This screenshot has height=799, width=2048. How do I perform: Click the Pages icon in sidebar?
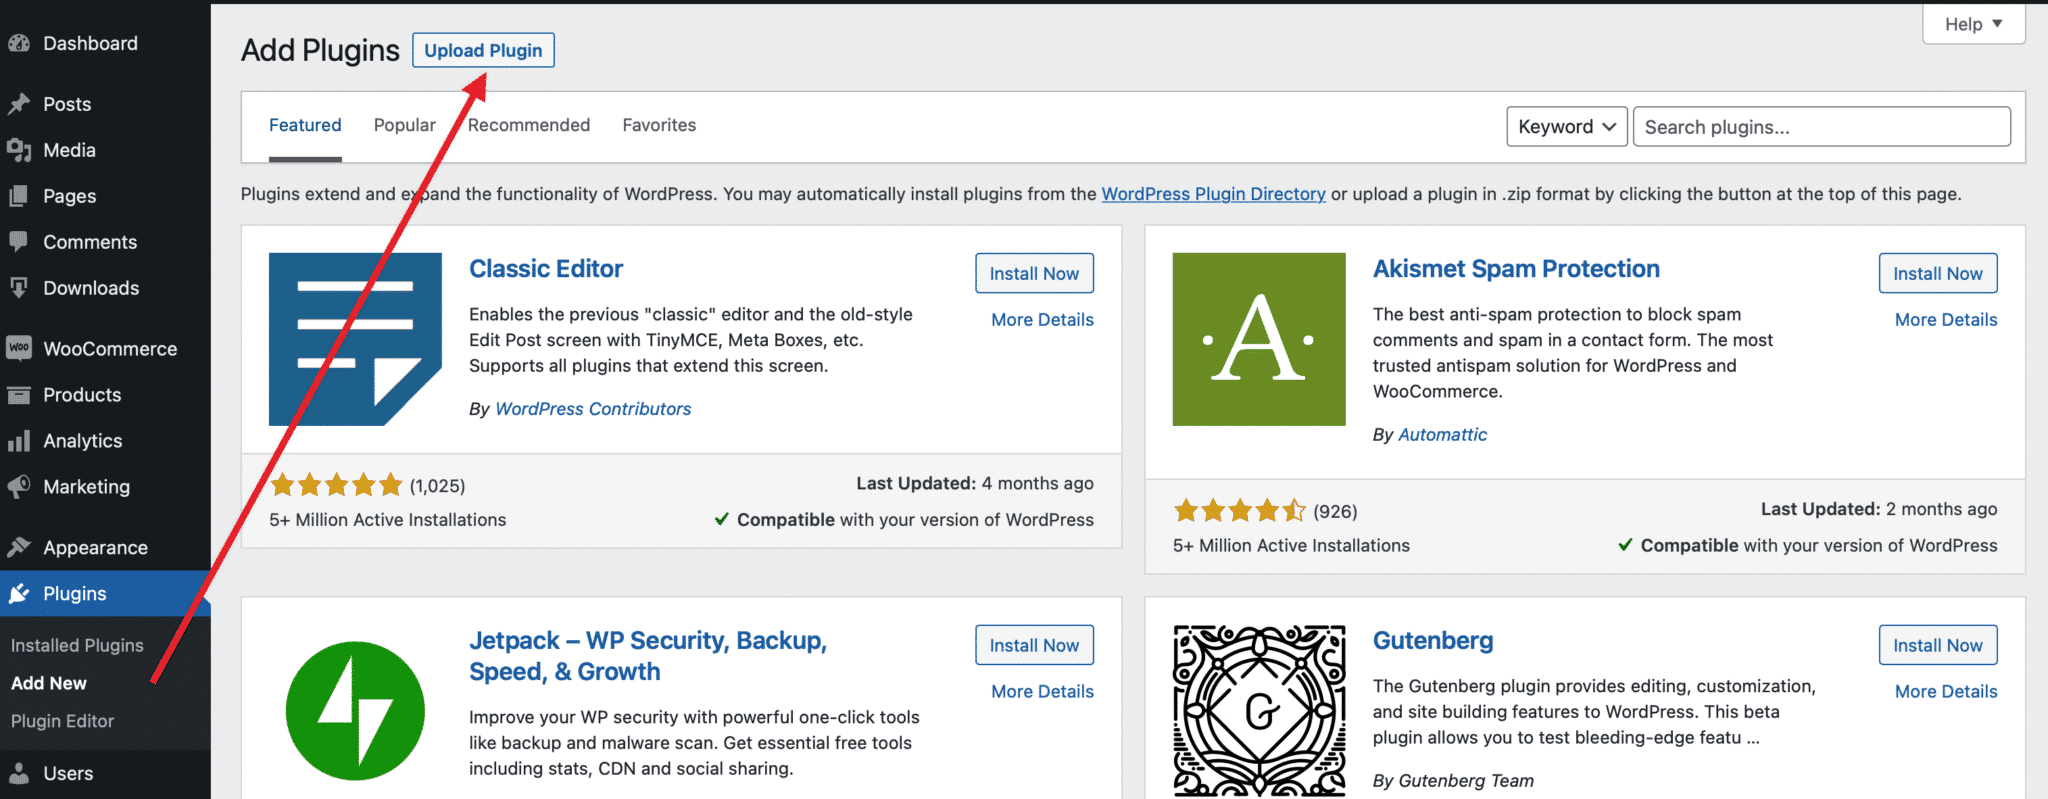18,196
